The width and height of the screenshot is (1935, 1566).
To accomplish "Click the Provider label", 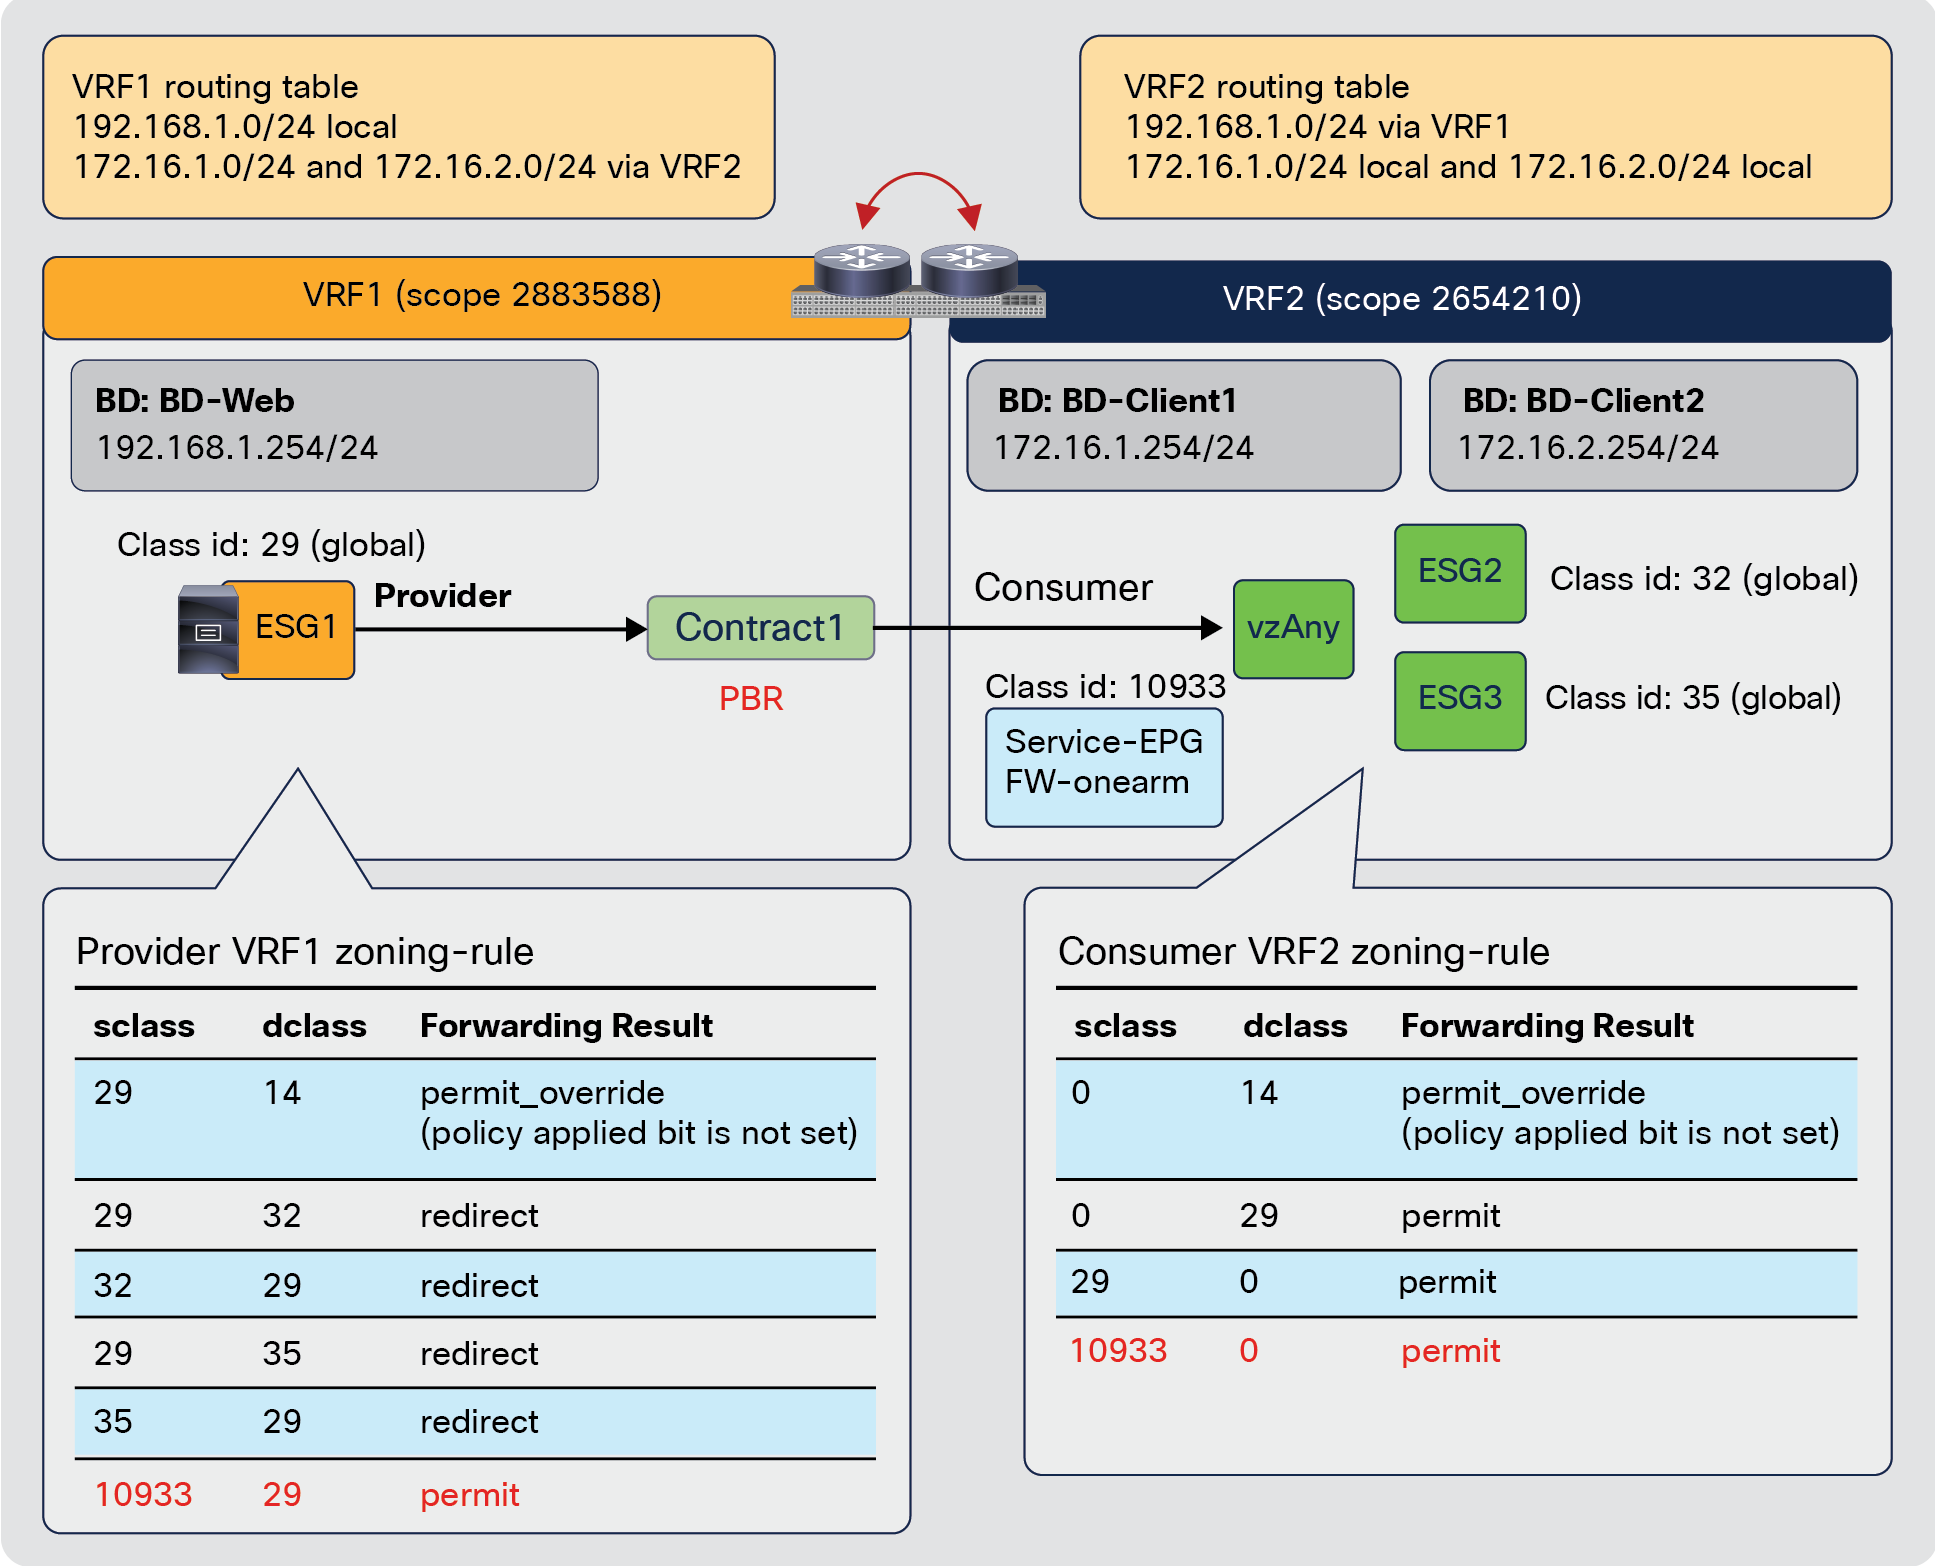I will pyautogui.click(x=442, y=596).
